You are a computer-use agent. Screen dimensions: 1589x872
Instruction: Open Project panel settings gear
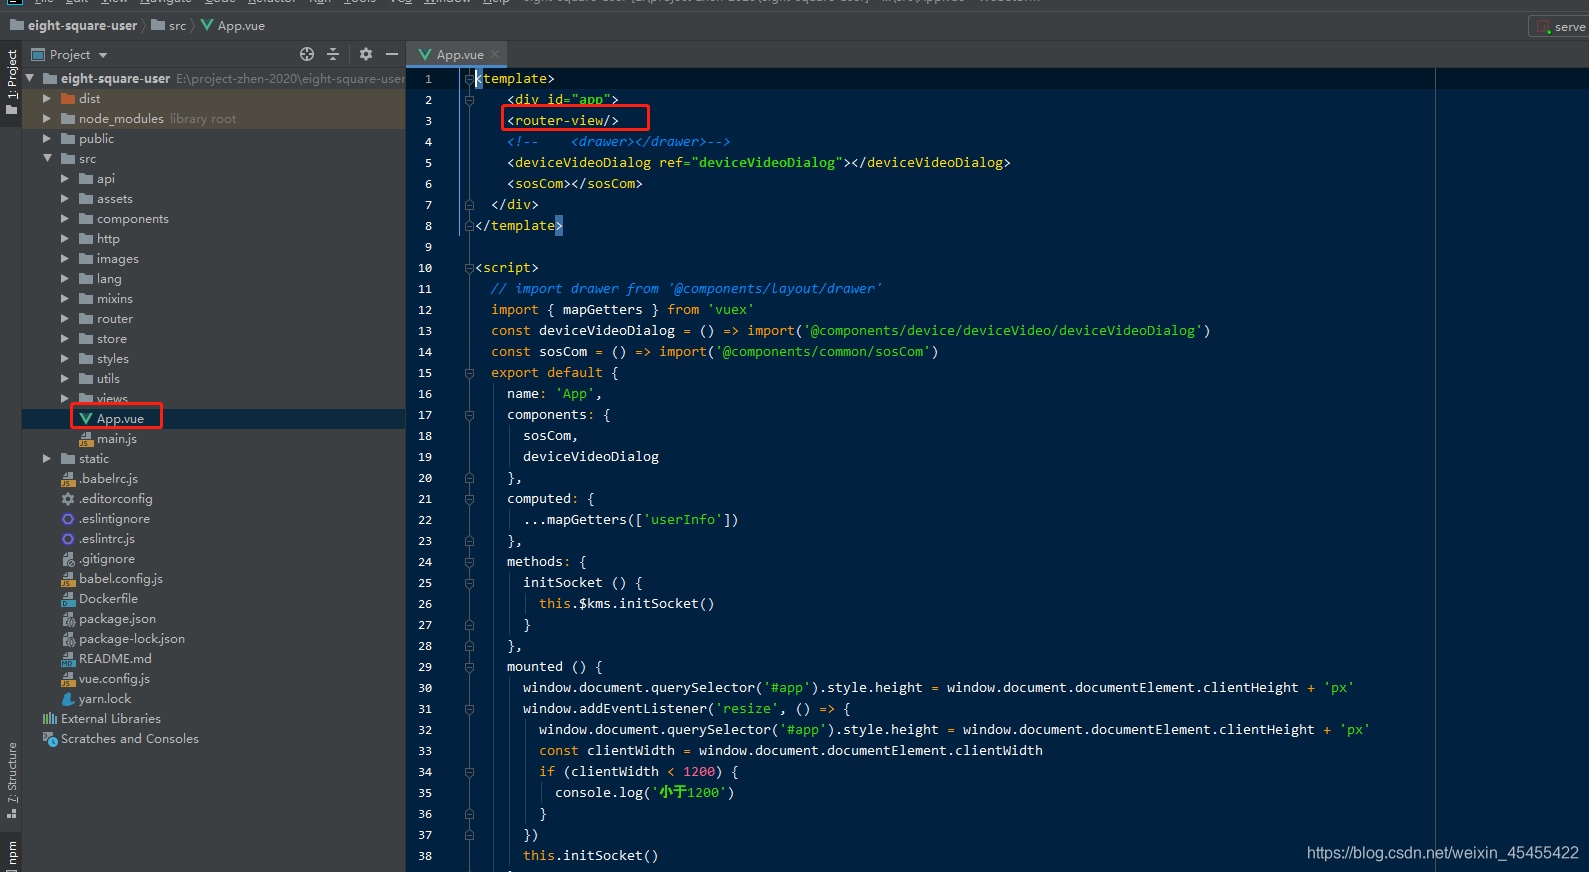click(366, 54)
